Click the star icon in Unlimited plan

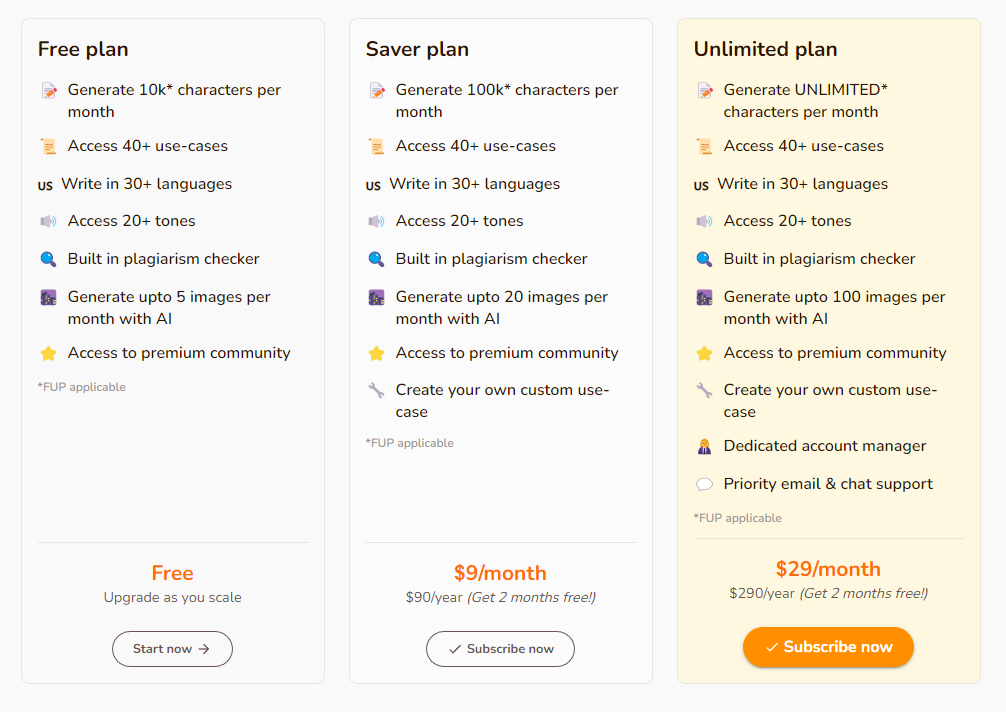[x=704, y=353]
